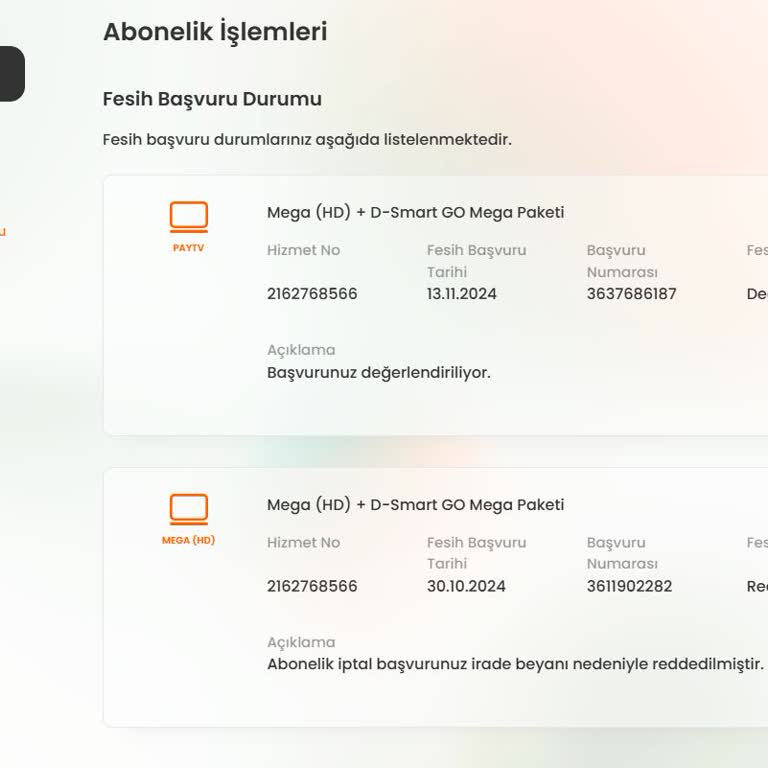The image size is (768, 768).
Task: Select the orange sidebar link at left edge
Action: coord(3,232)
